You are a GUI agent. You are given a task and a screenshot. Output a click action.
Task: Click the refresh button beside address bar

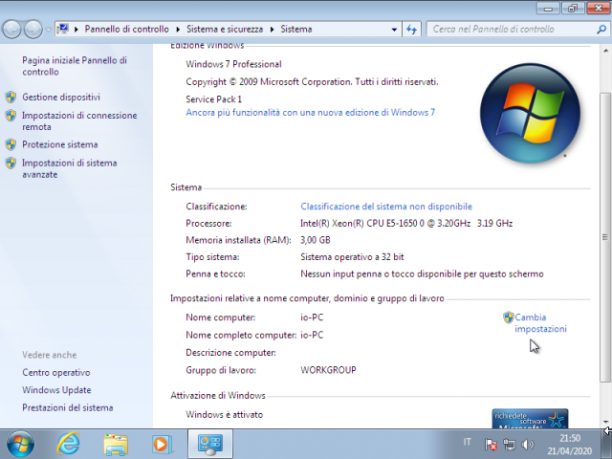click(x=412, y=29)
